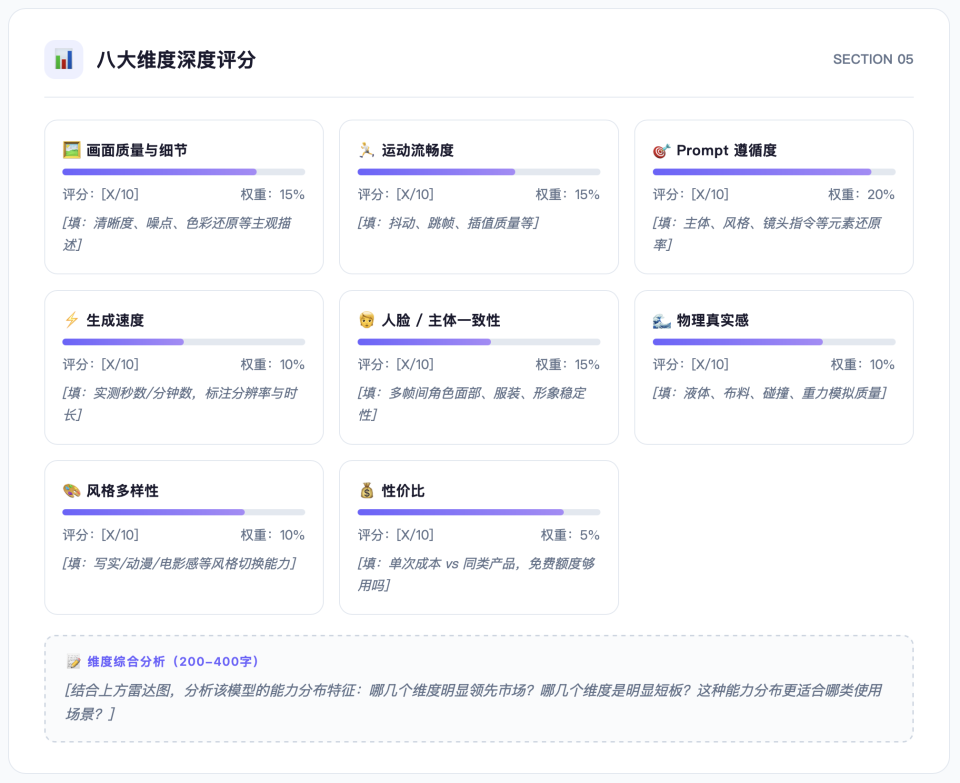Click the 风格多样性 score progress bar

pyautogui.click(x=184, y=512)
